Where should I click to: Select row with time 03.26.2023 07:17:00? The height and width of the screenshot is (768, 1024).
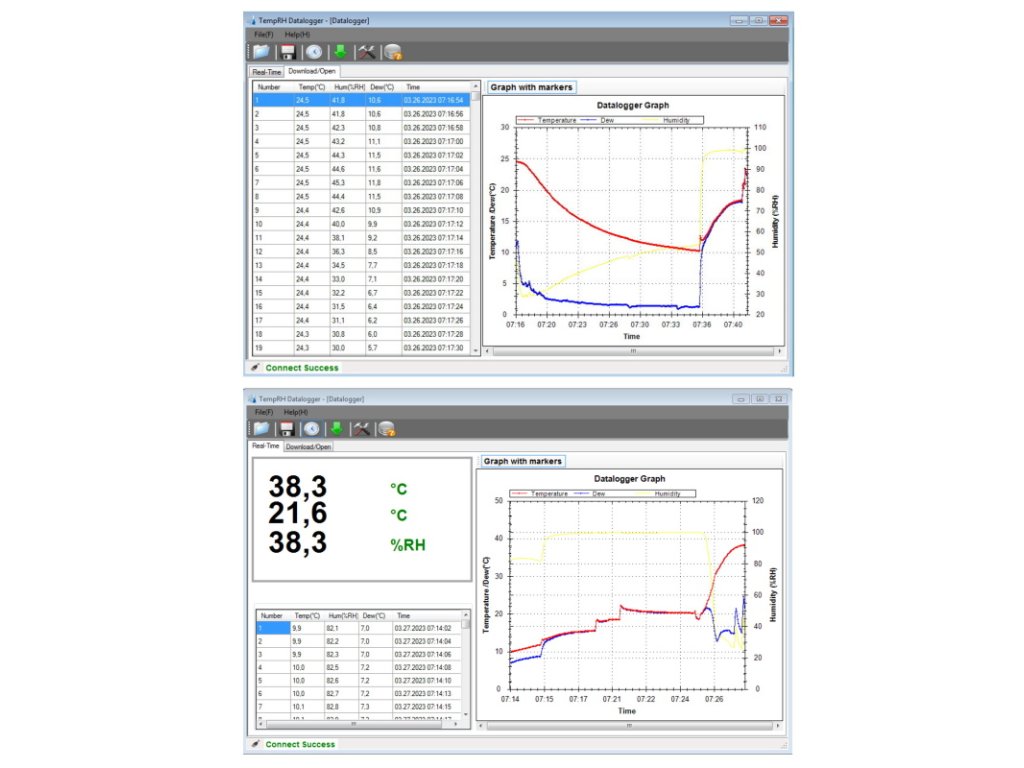[x=361, y=142]
